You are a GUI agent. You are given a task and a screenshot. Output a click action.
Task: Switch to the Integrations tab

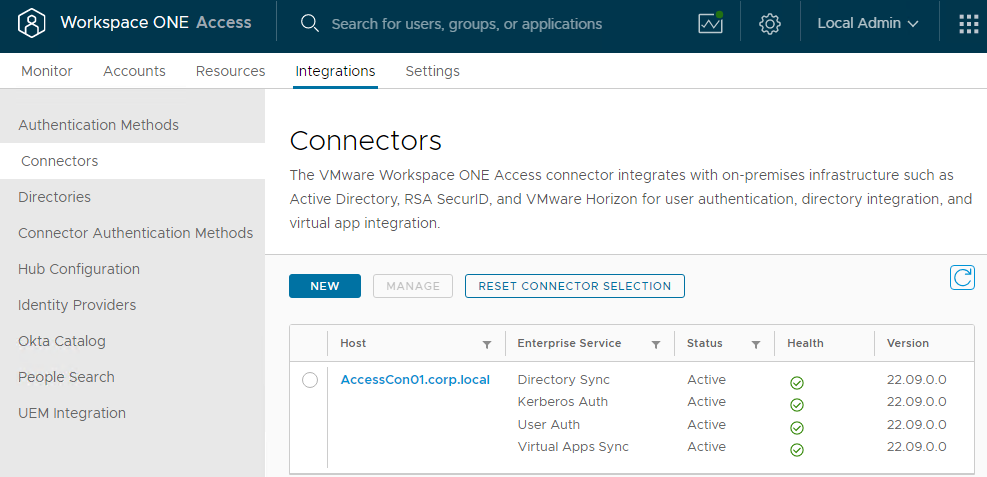[x=336, y=71]
